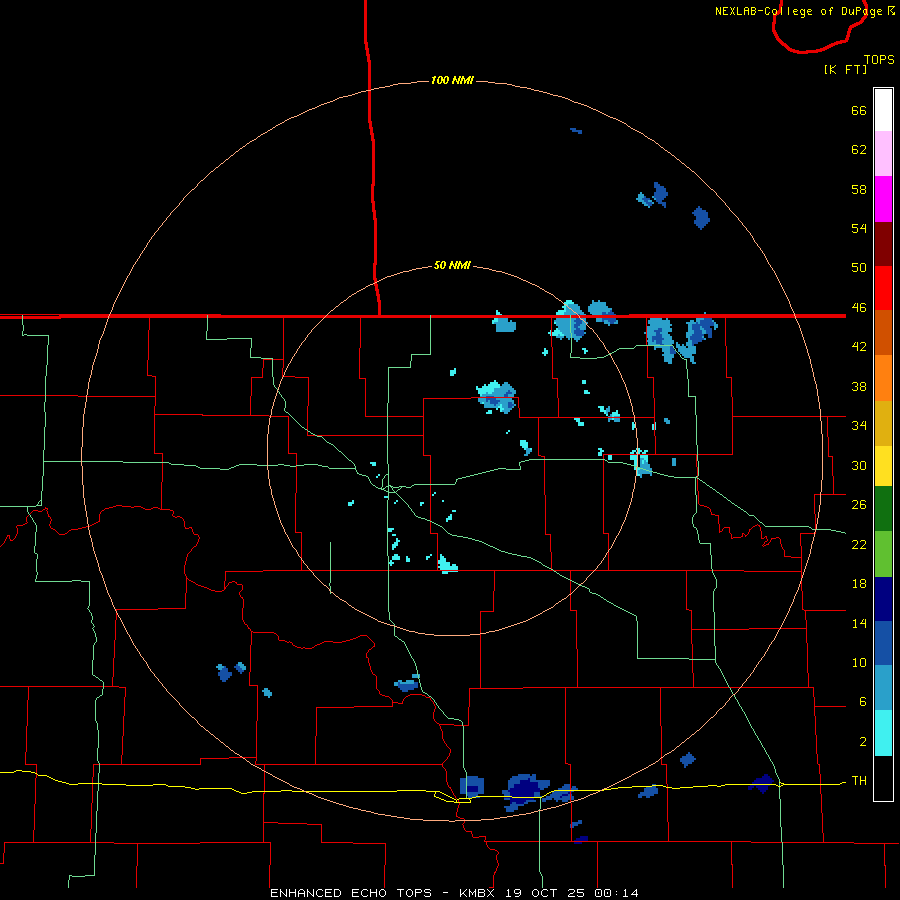Click the cyan 2 kft legend swatch
900x900 pixels.
(883, 733)
